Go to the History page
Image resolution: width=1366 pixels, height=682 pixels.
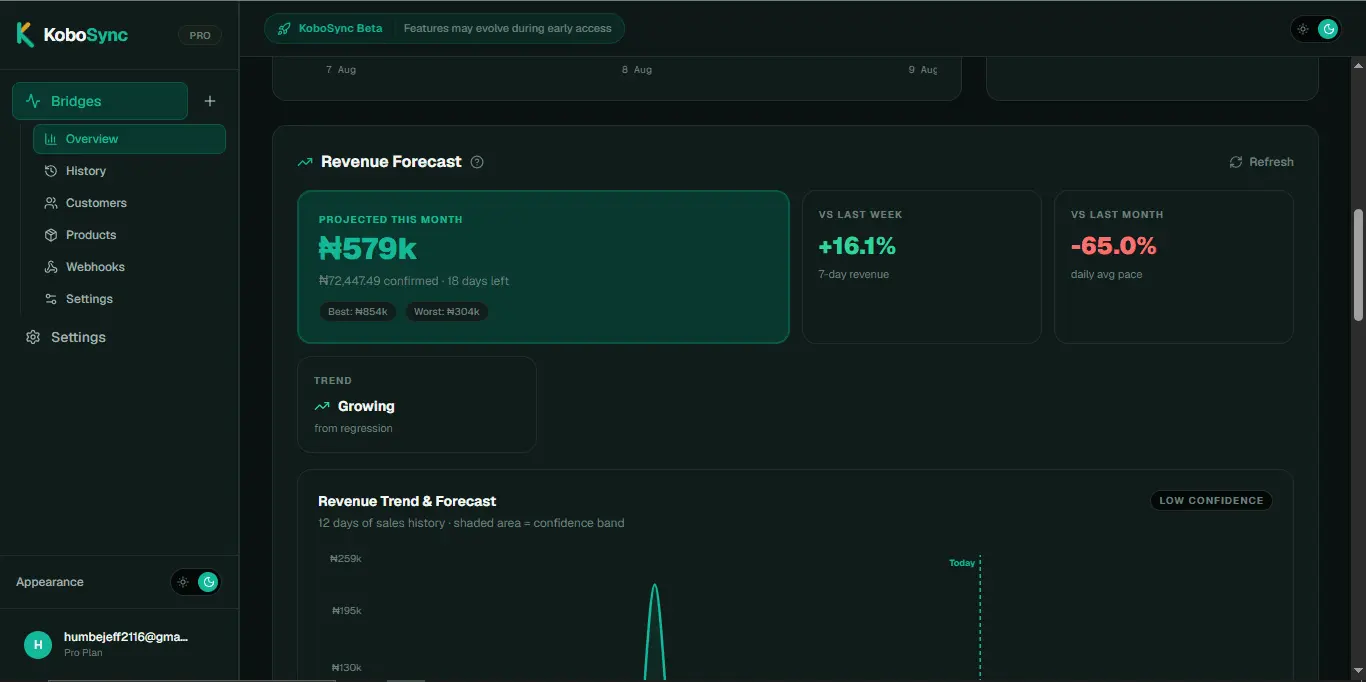(129, 171)
